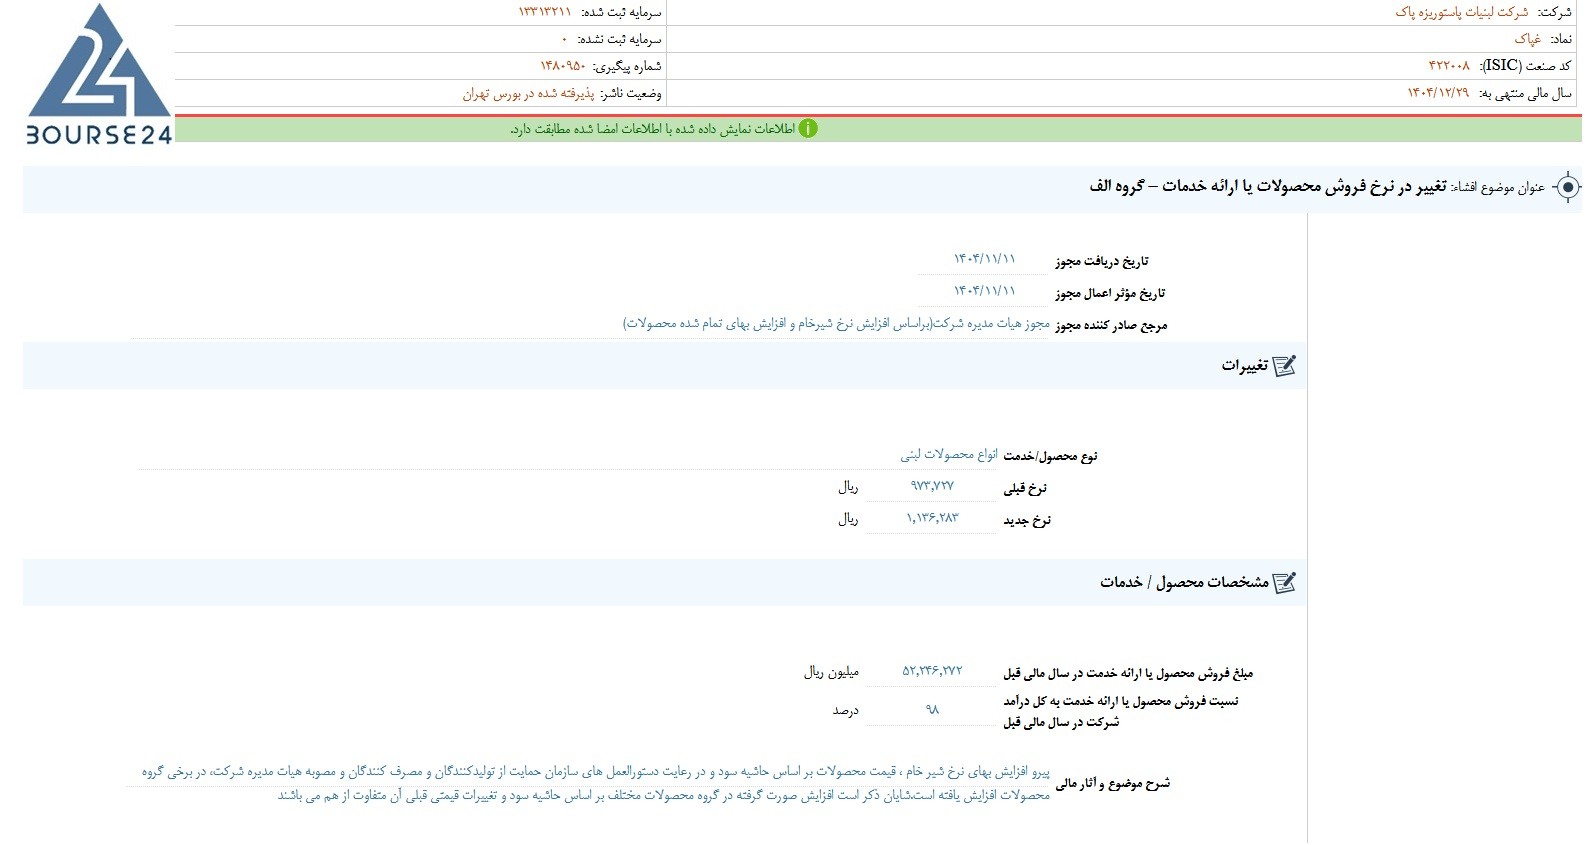Screen dimensions: 1590x845
Task: Click the ISIC industry code ۴۲۲۰۰۸
Action: pyautogui.click(x=1449, y=66)
